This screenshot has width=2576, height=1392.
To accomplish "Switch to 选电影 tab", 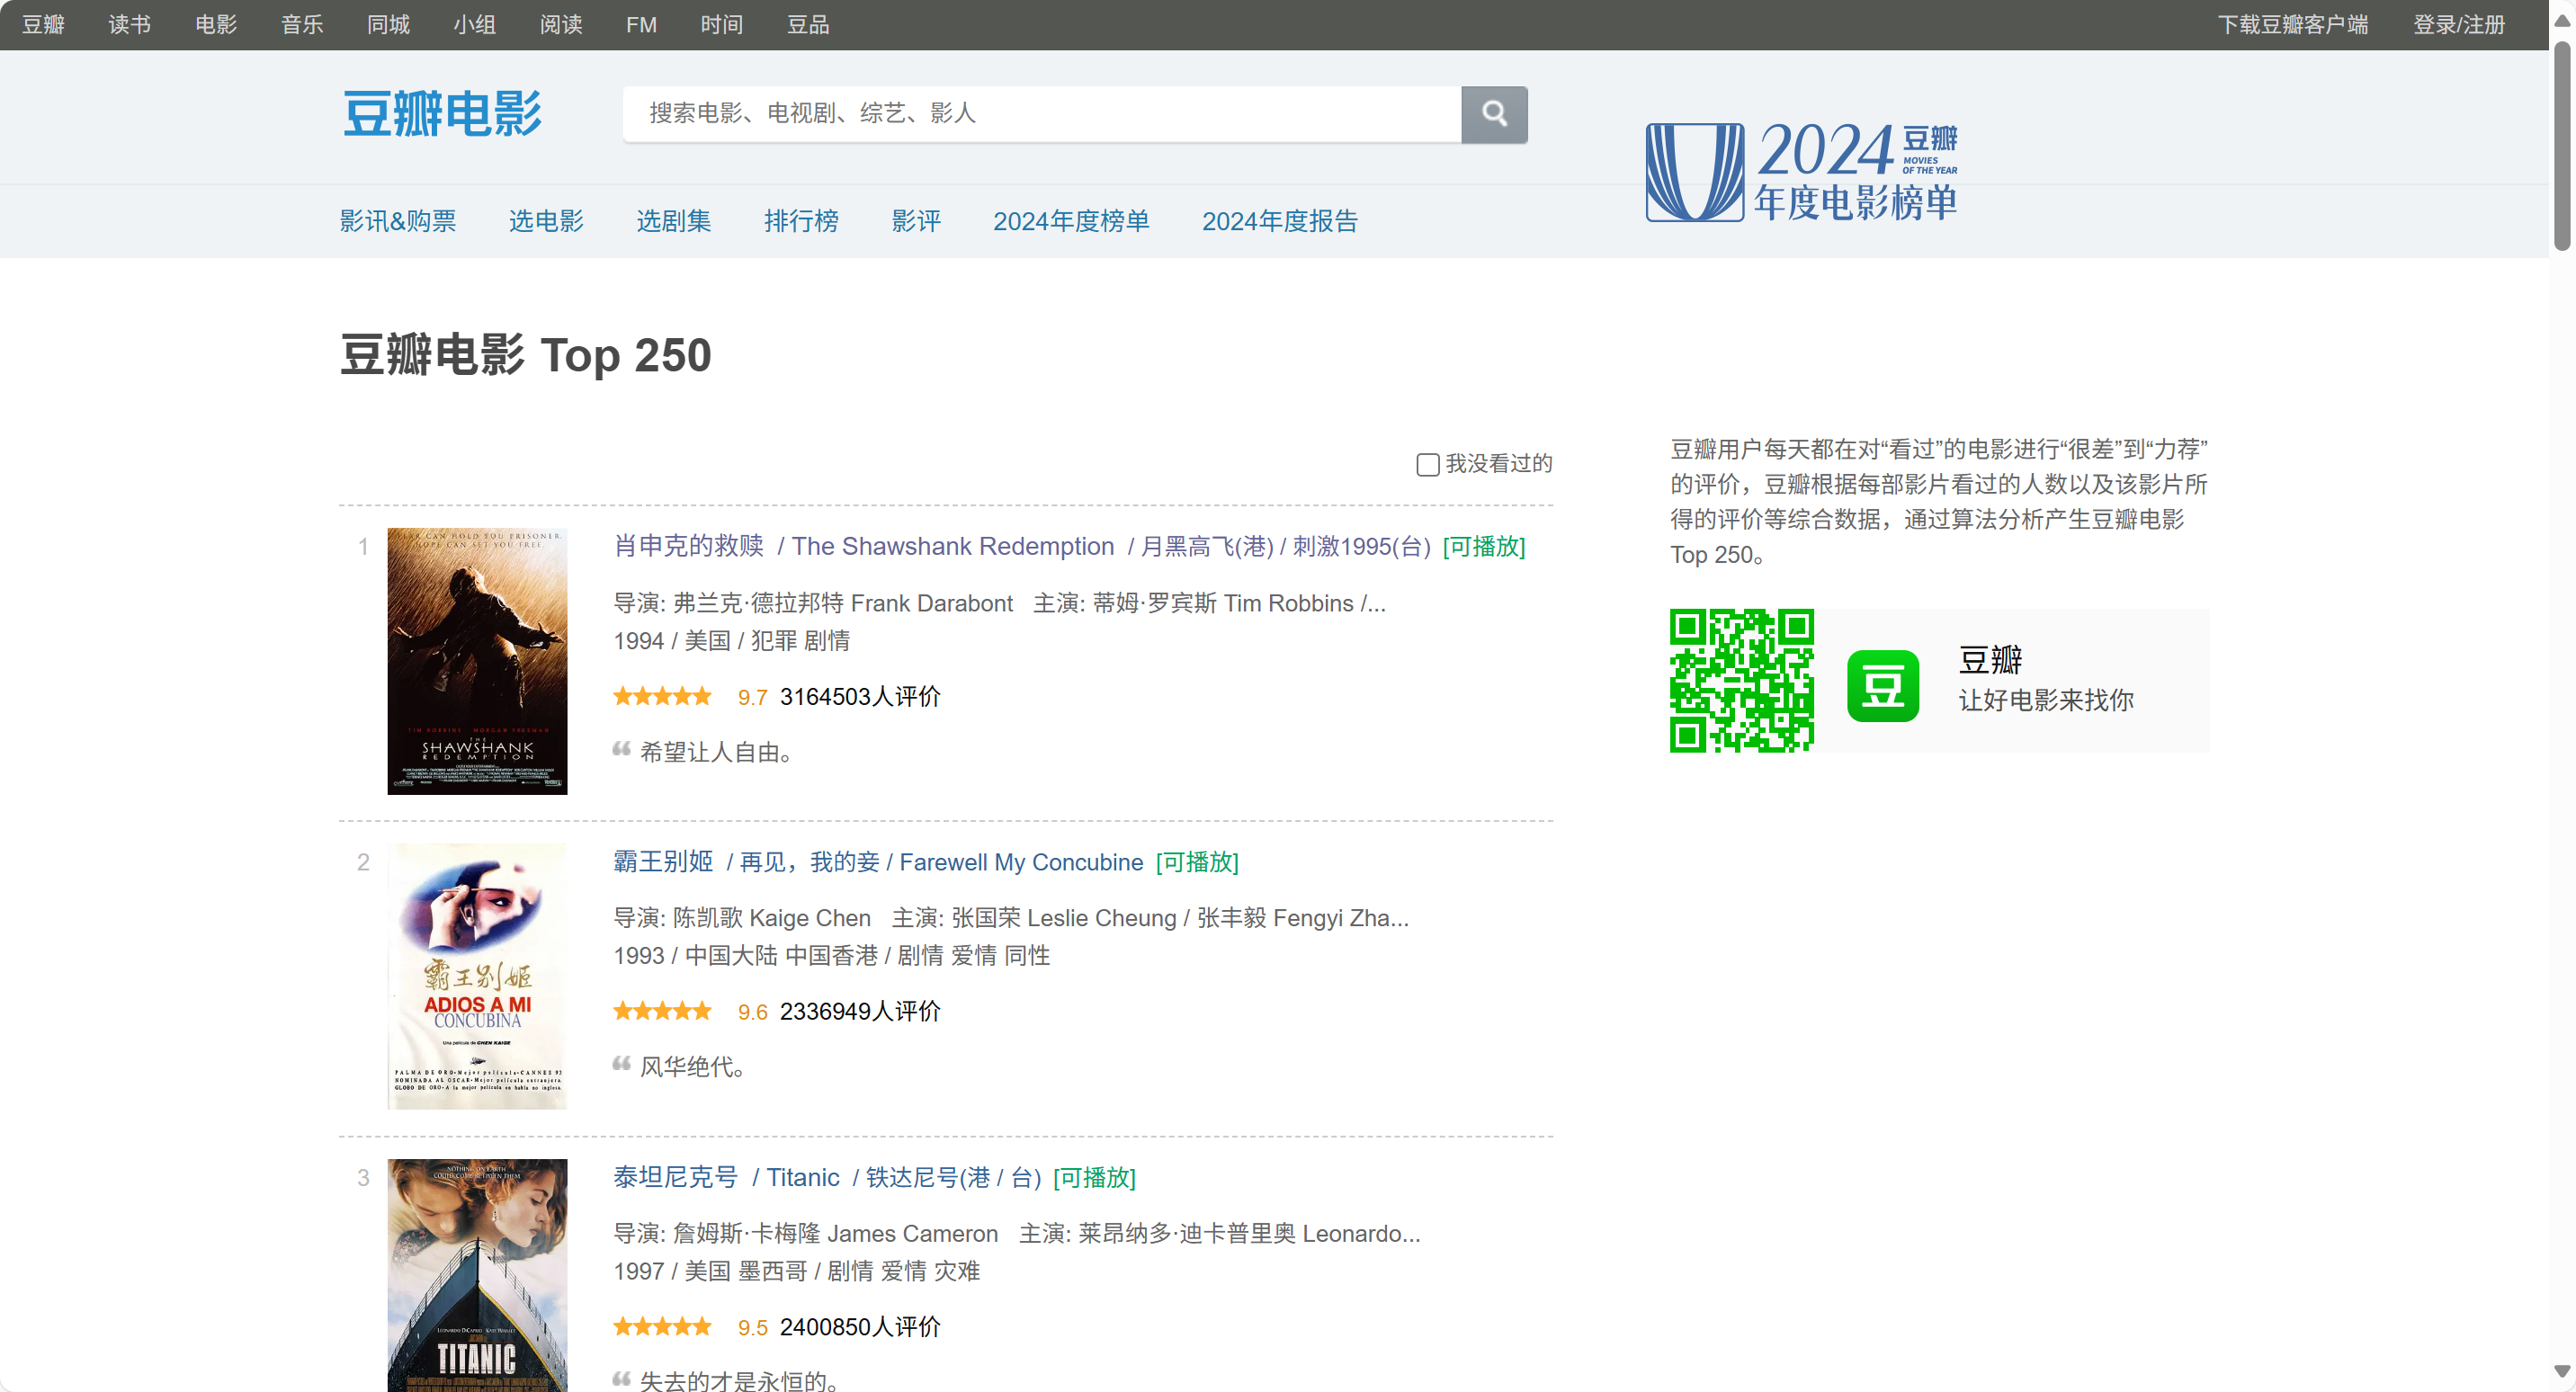I will pos(546,221).
